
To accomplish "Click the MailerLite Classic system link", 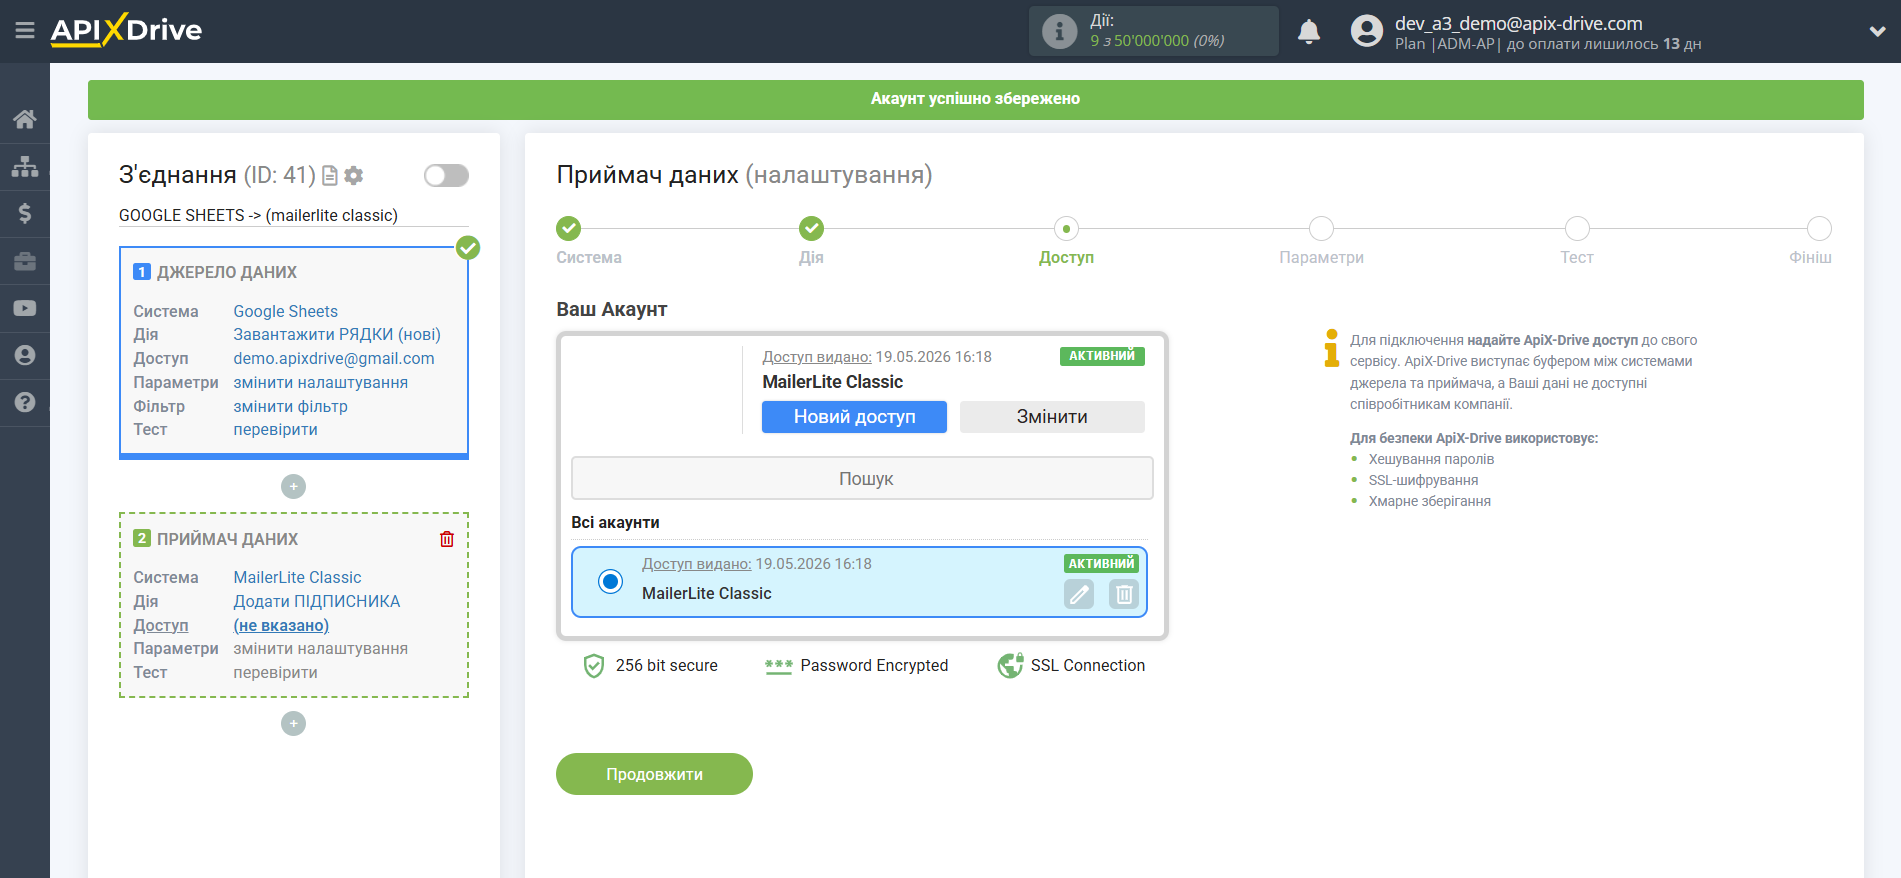I will click(x=298, y=577).
